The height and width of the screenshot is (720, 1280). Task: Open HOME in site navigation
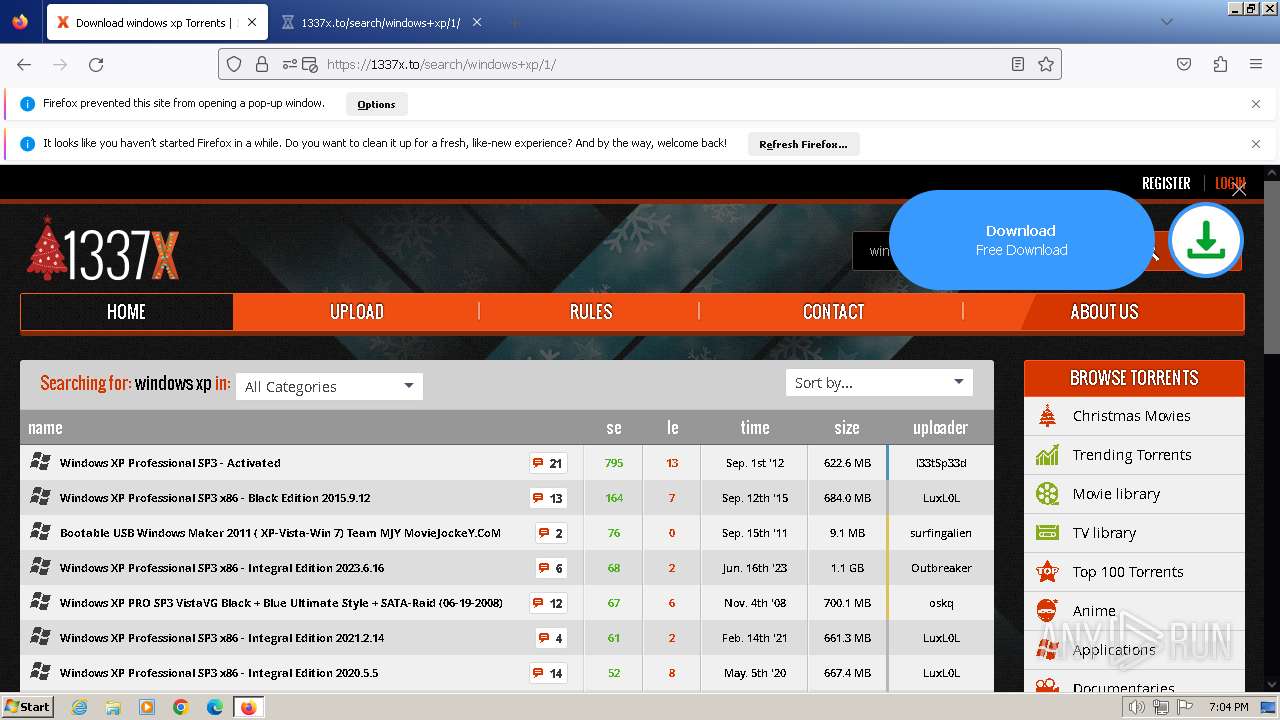click(x=126, y=312)
